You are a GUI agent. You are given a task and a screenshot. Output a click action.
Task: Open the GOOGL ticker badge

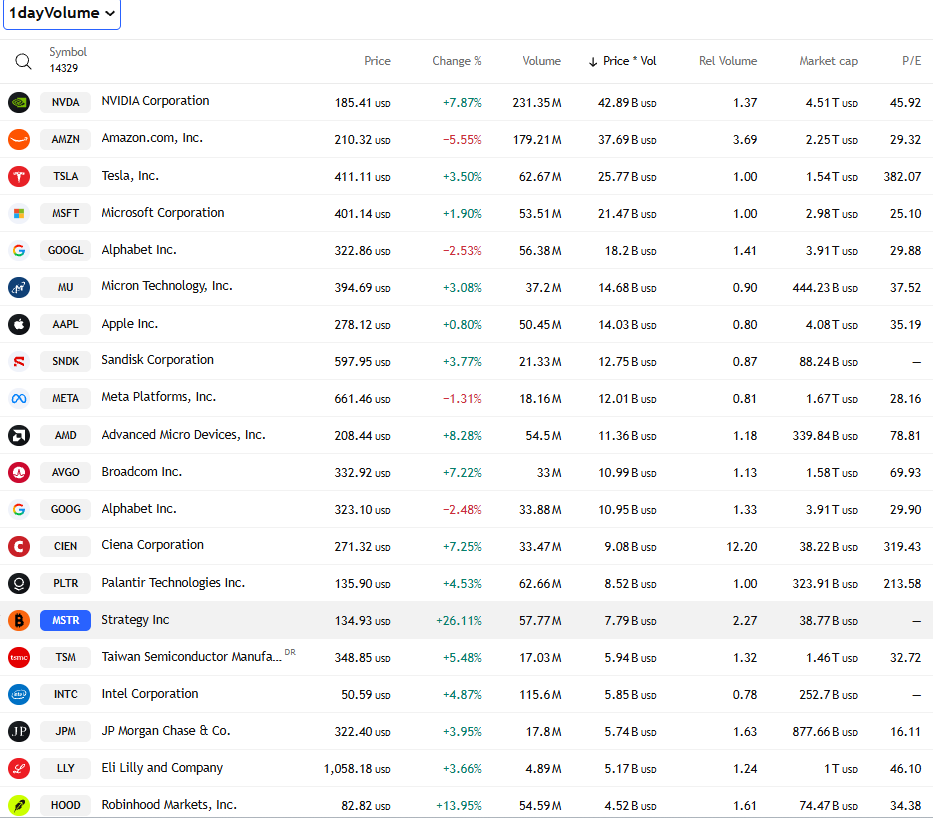coord(65,250)
